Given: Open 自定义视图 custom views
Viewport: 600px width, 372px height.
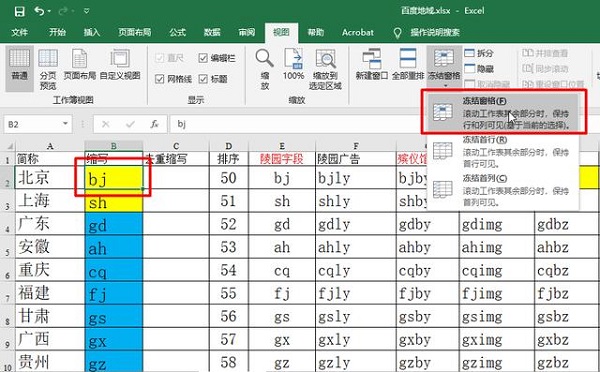Looking at the screenshot, I should click(120, 64).
